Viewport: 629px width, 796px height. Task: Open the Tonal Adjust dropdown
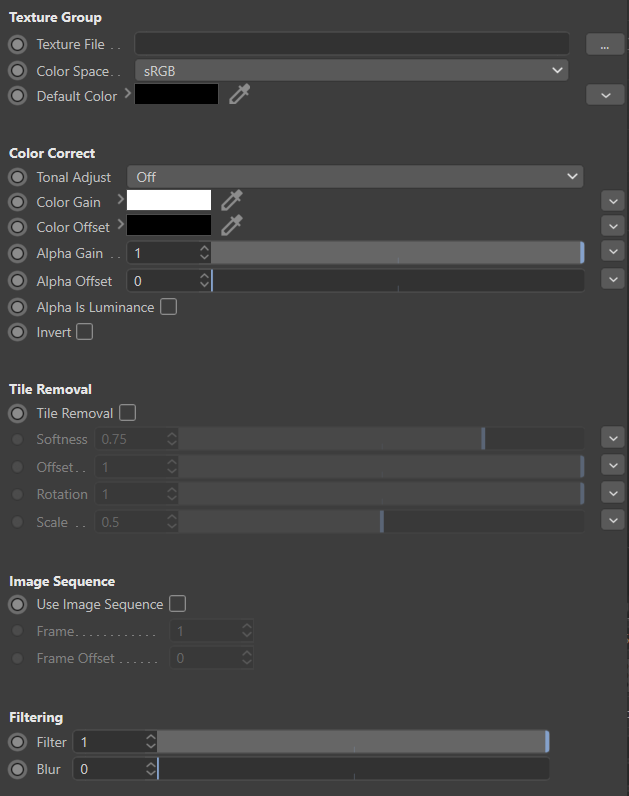(x=355, y=177)
